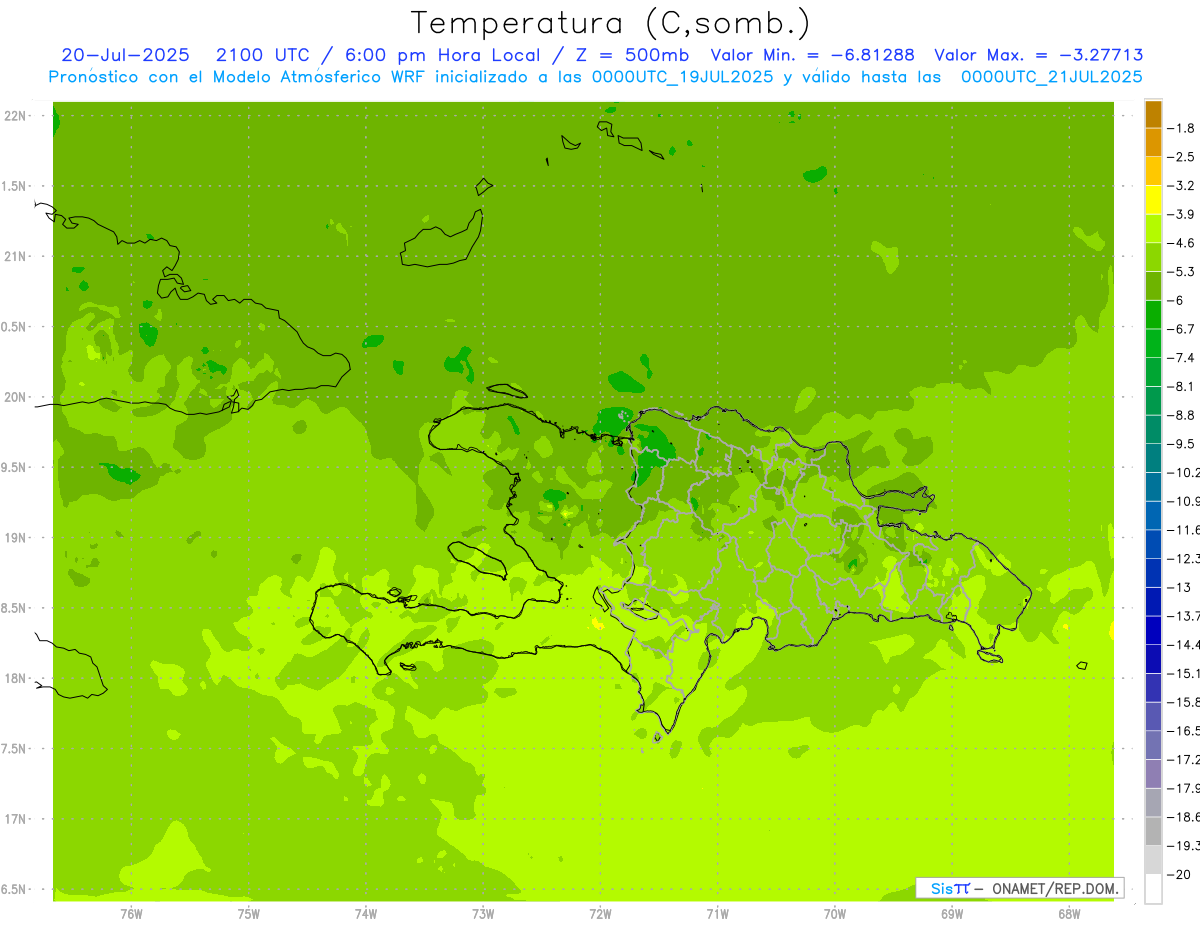
Task: Click the "21N" latitude label
Action: click(x=16, y=257)
